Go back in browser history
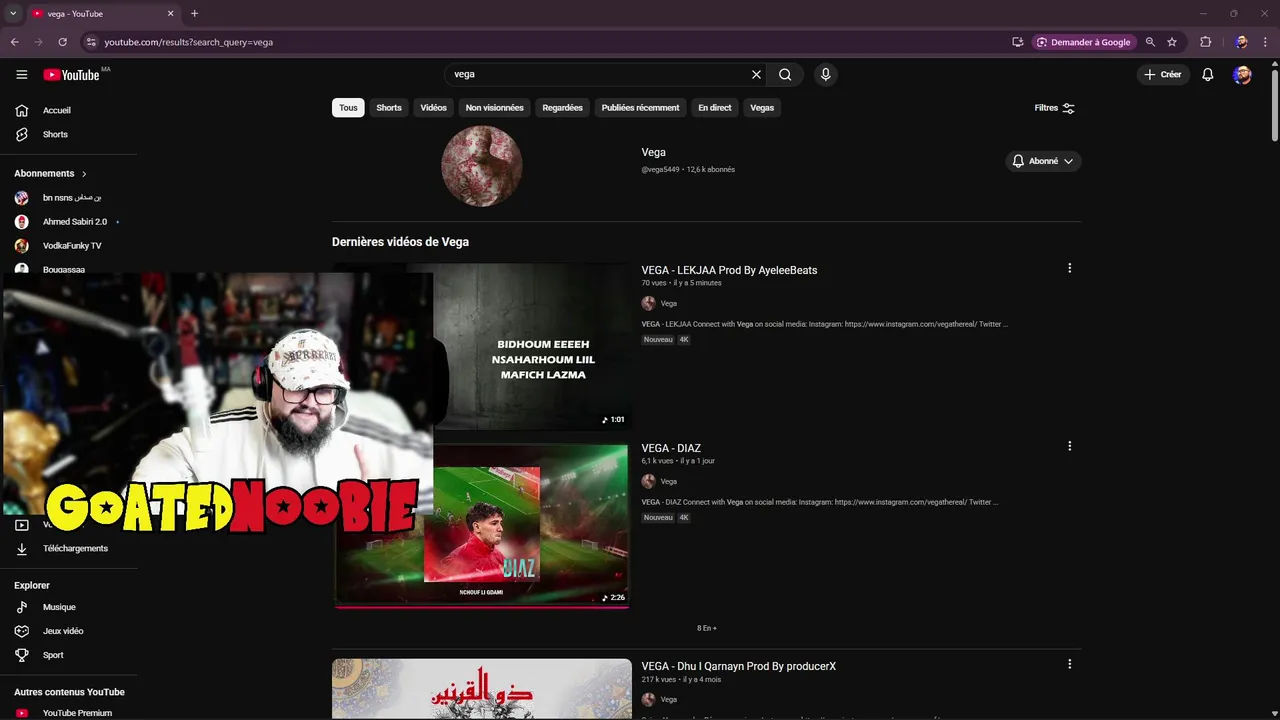 (x=14, y=42)
